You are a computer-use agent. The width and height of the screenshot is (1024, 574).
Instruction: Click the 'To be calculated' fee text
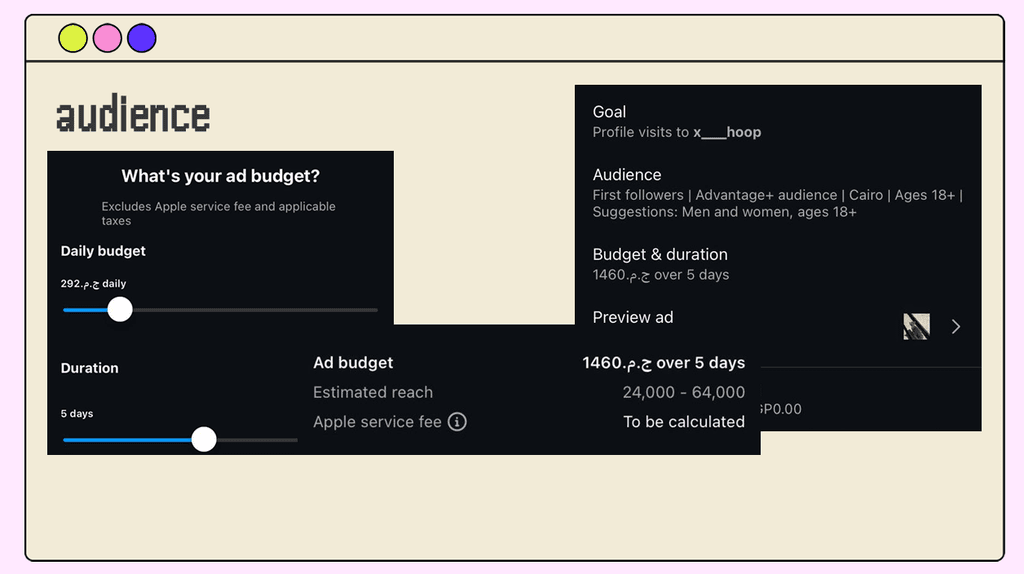[x=684, y=422]
